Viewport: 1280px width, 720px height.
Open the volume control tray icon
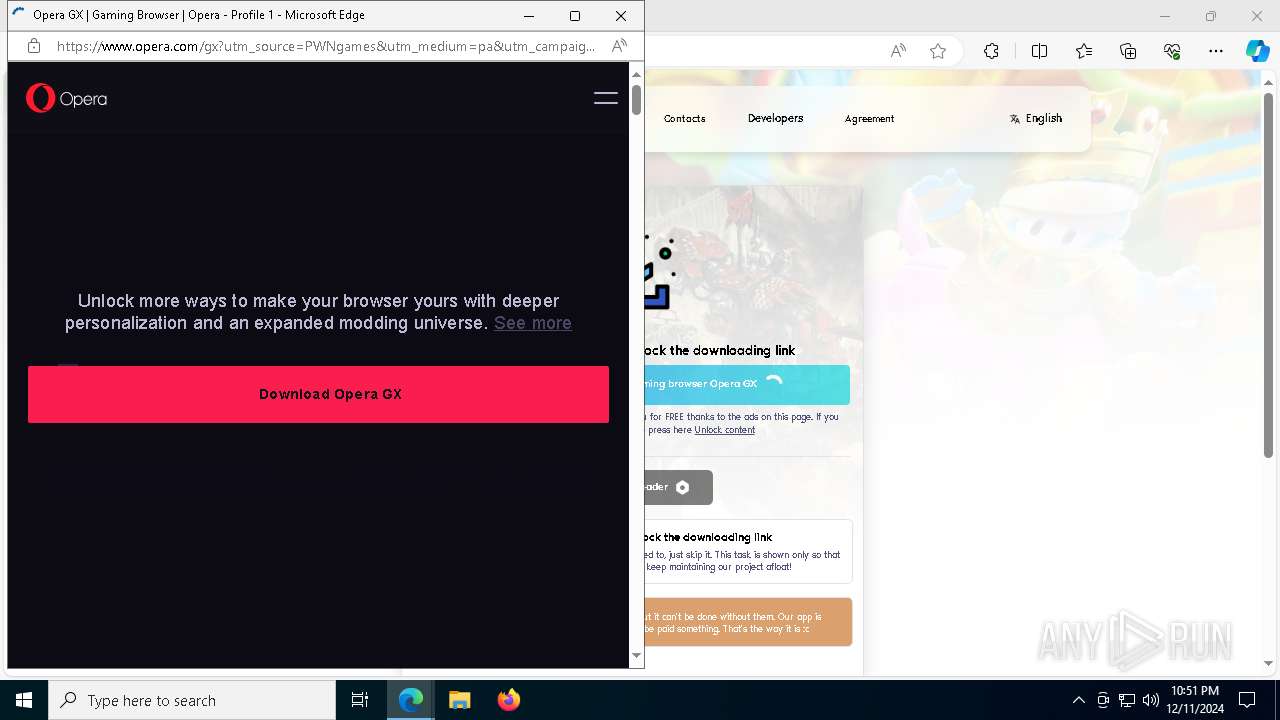(x=1151, y=700)
